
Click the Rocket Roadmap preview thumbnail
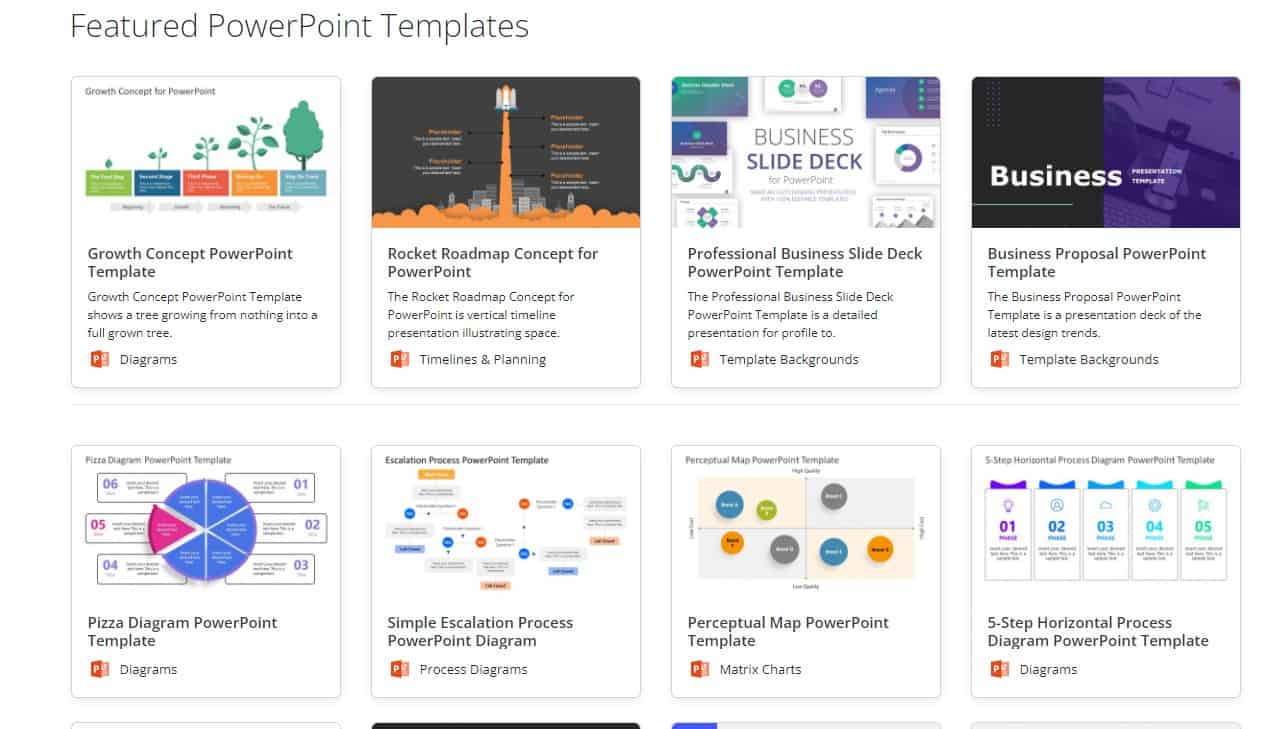click(506, 152)
